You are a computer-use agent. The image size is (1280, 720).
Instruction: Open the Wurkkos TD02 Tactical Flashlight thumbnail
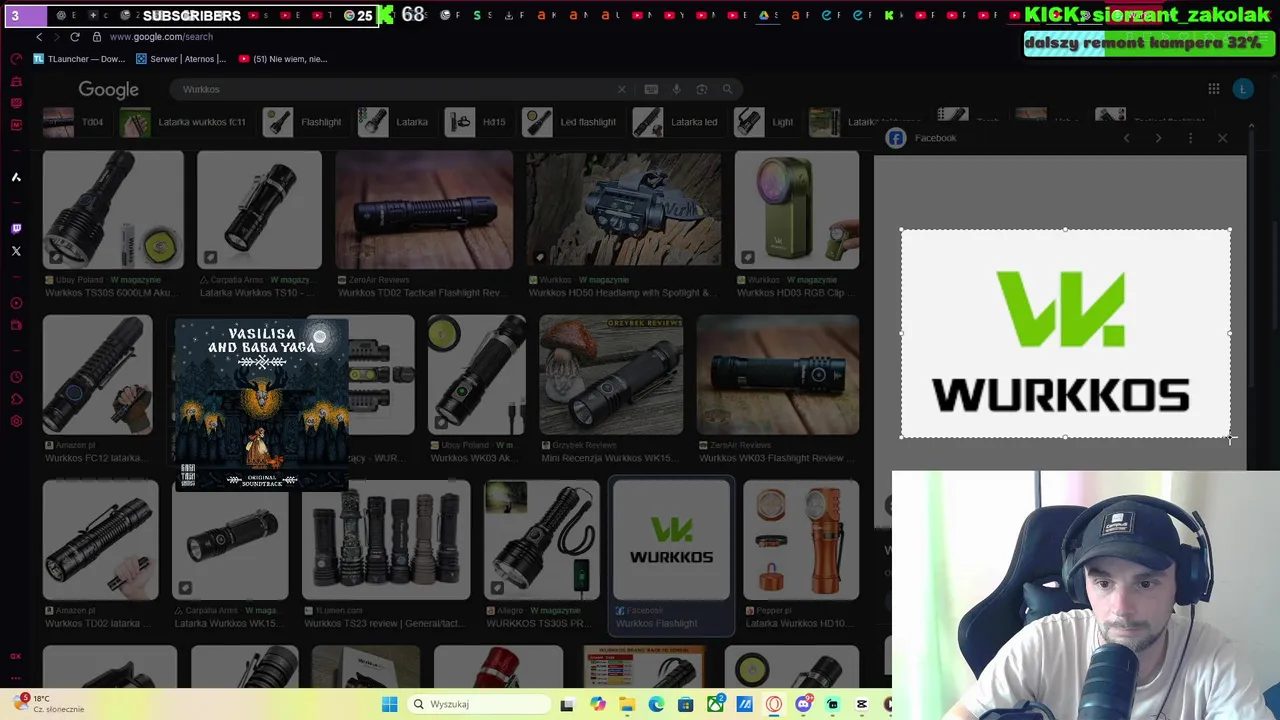point(424,210)
